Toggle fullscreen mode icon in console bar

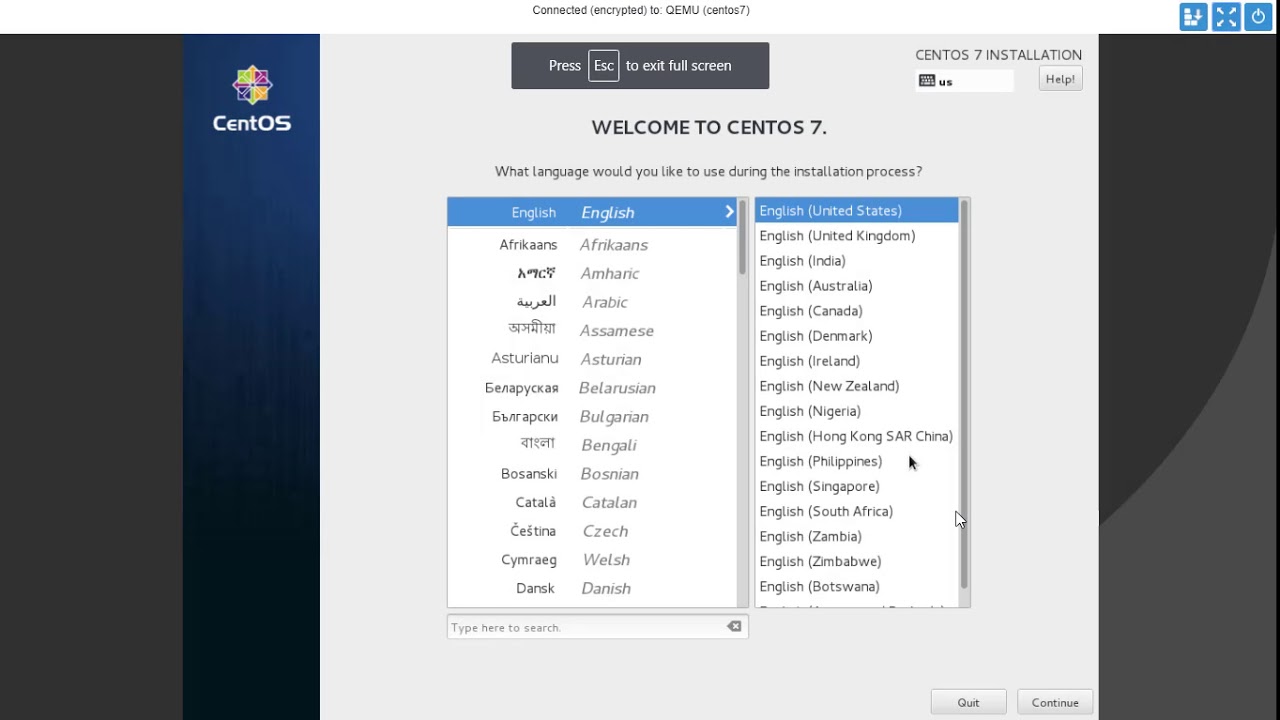(x=1226, y=17)
